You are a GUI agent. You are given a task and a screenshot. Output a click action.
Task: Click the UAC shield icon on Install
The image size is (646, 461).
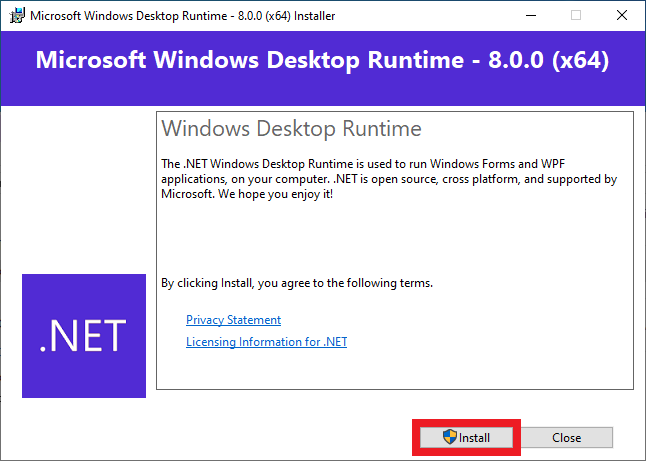click(x=449, y=438)
